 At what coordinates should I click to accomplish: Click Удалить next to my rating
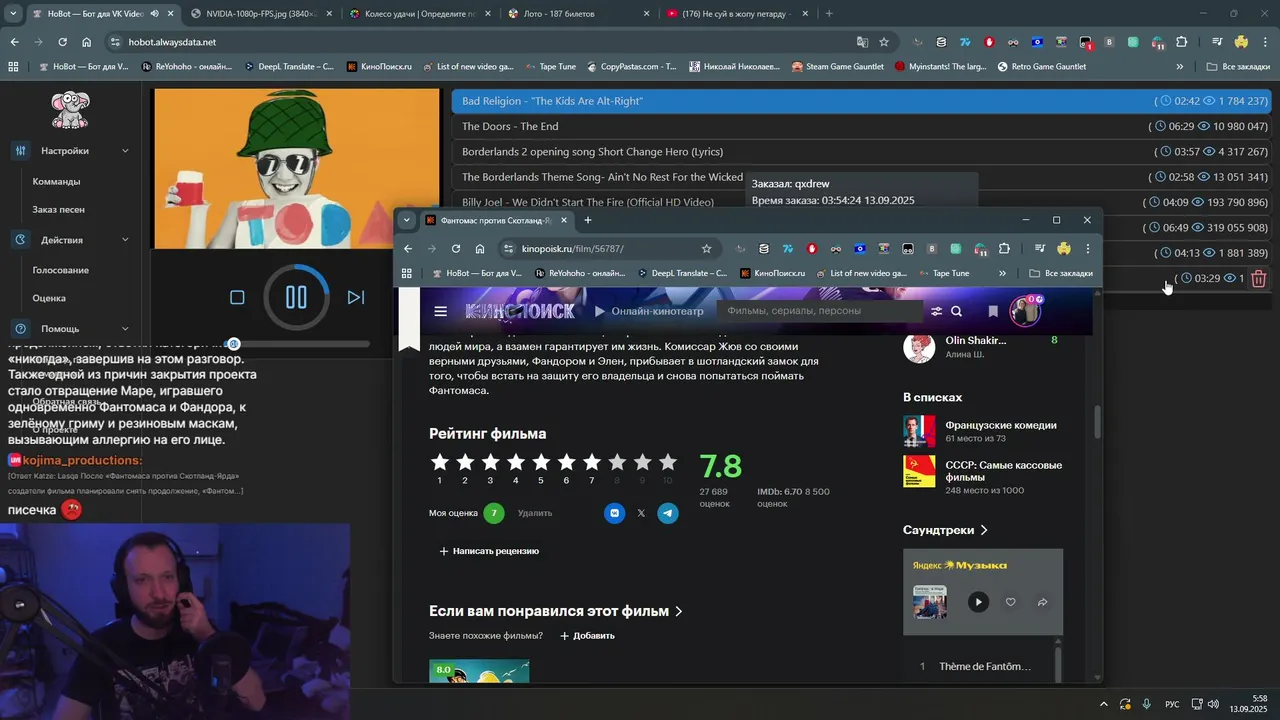(535, 513)
